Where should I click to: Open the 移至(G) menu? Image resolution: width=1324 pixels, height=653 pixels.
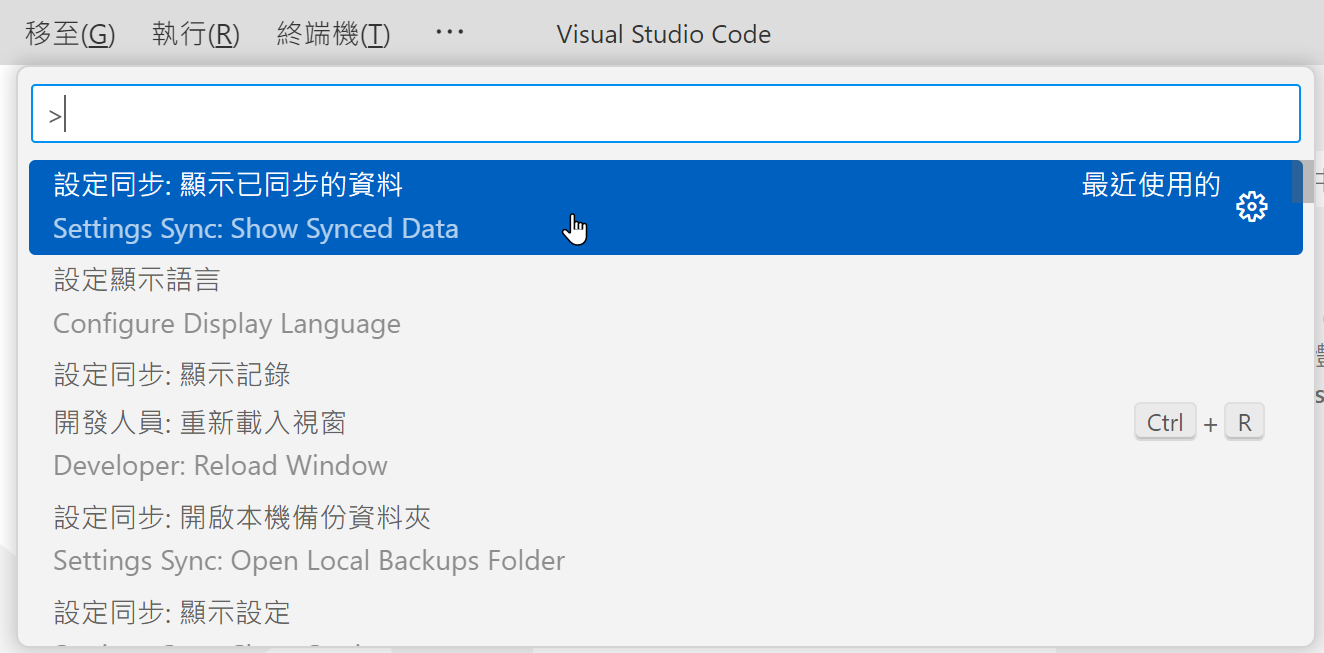[70, 34]
